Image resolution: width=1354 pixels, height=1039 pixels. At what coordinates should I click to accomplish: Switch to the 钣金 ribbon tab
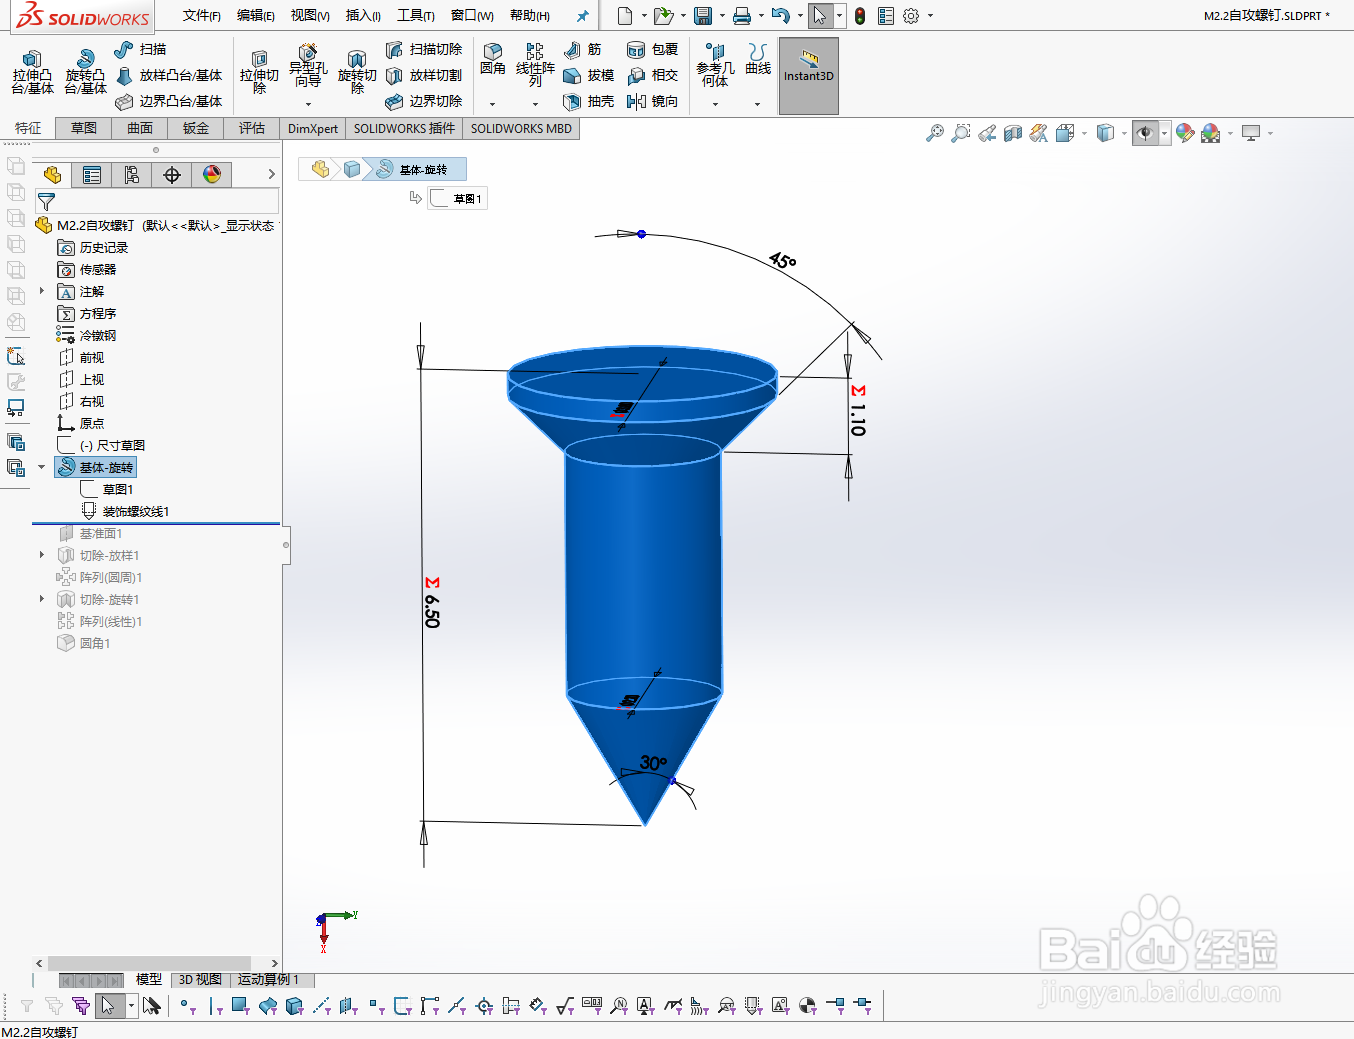[196, 128]
